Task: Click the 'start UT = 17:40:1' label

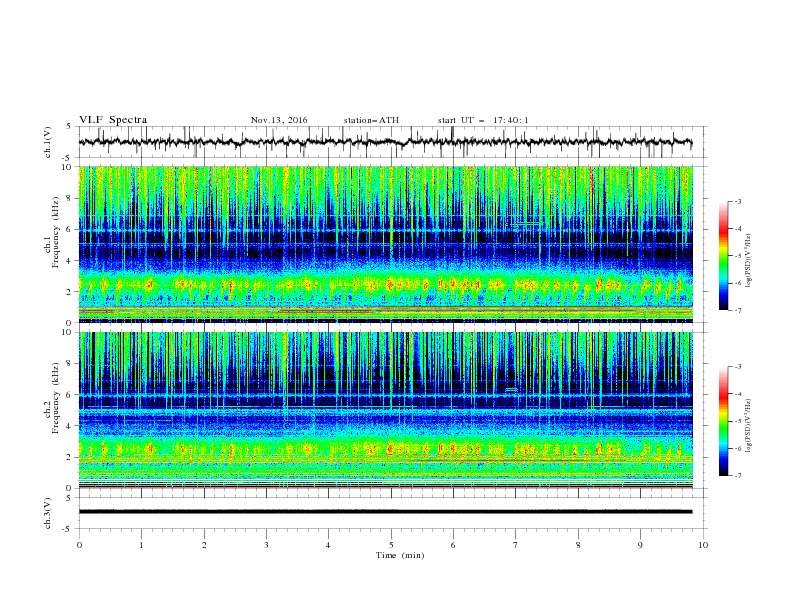Action: pos(483,120)
